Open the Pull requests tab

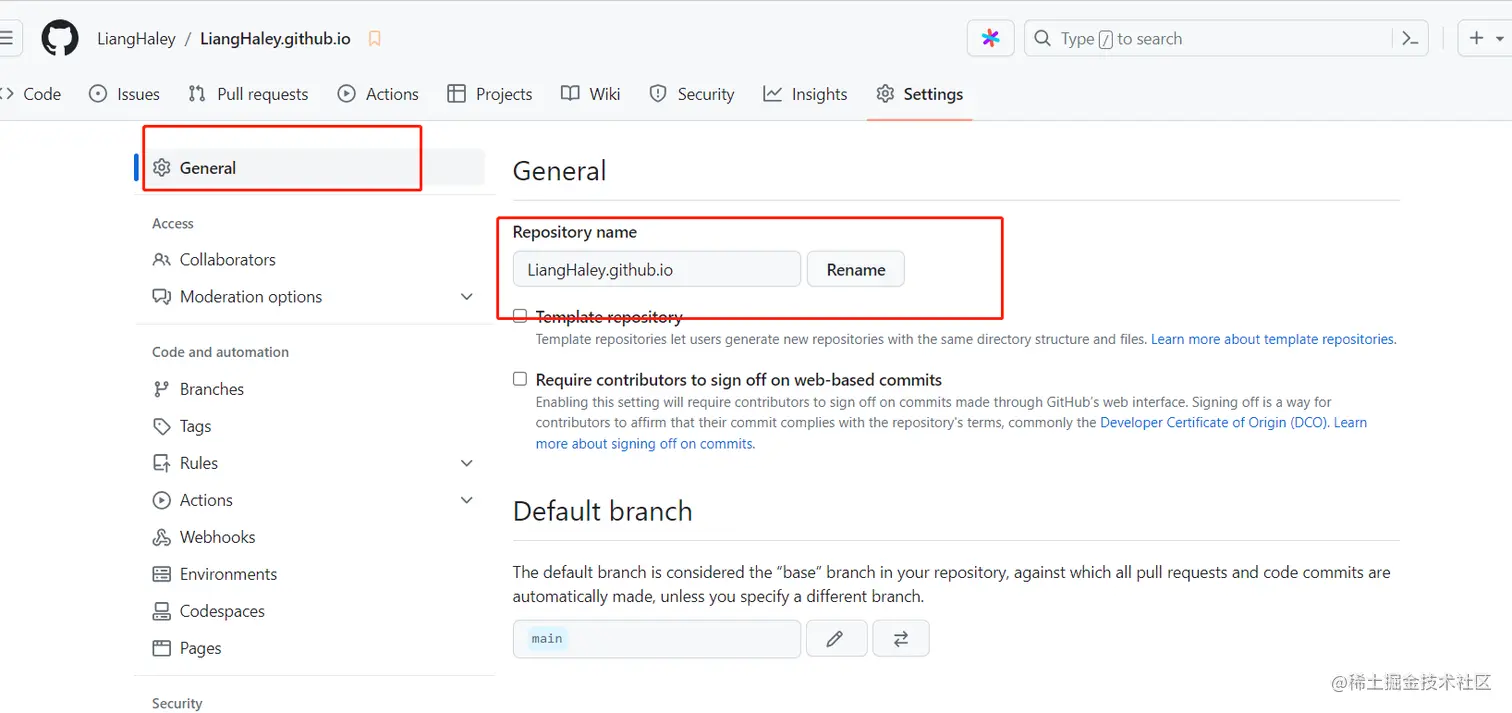248,94
